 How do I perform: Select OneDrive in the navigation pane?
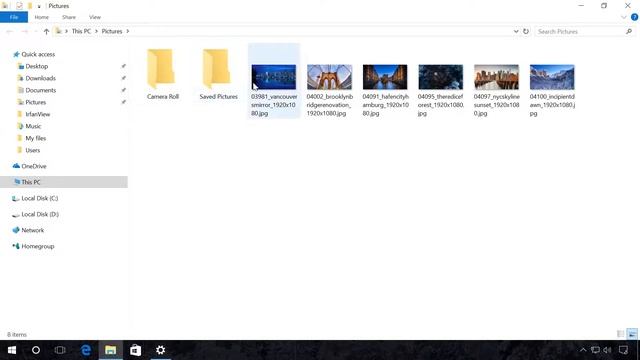coord(33,166)
